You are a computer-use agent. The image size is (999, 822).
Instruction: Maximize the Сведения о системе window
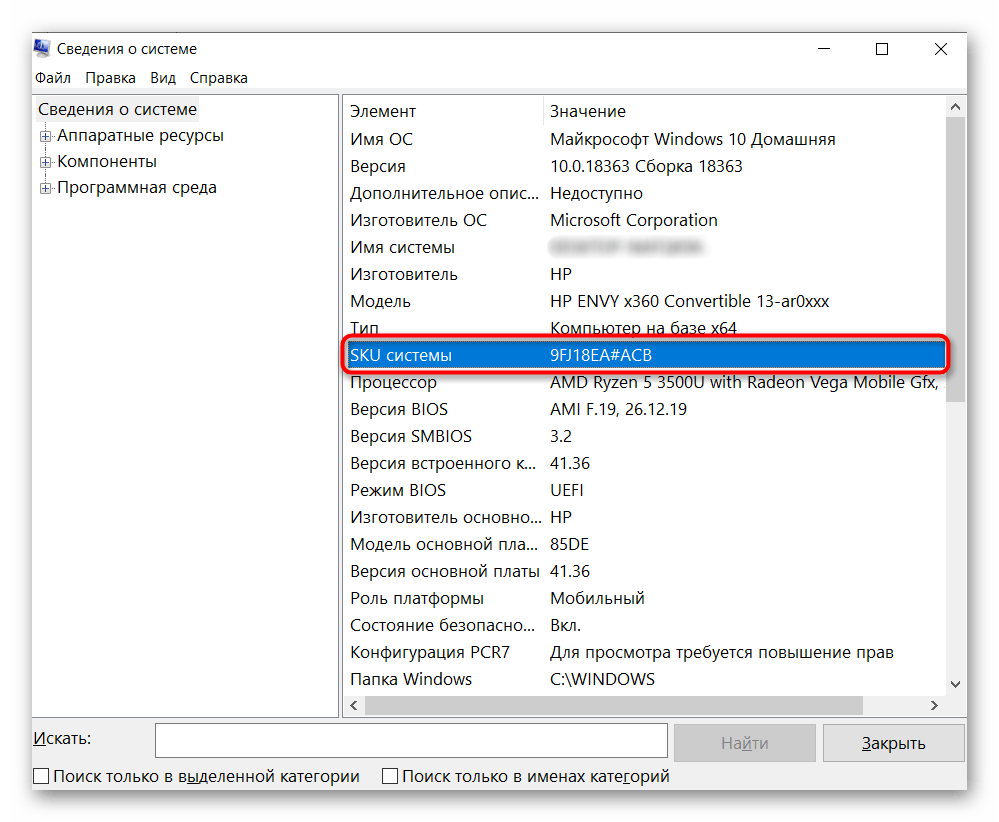point(881,49)
